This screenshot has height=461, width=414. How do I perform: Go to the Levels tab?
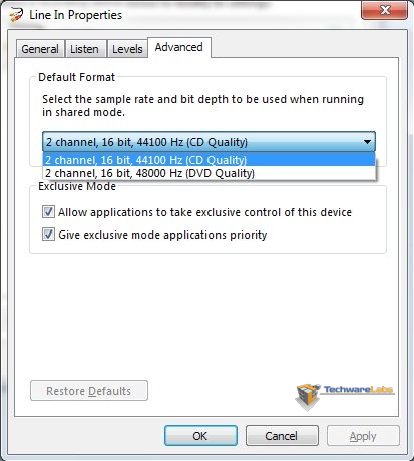(127, 49)
